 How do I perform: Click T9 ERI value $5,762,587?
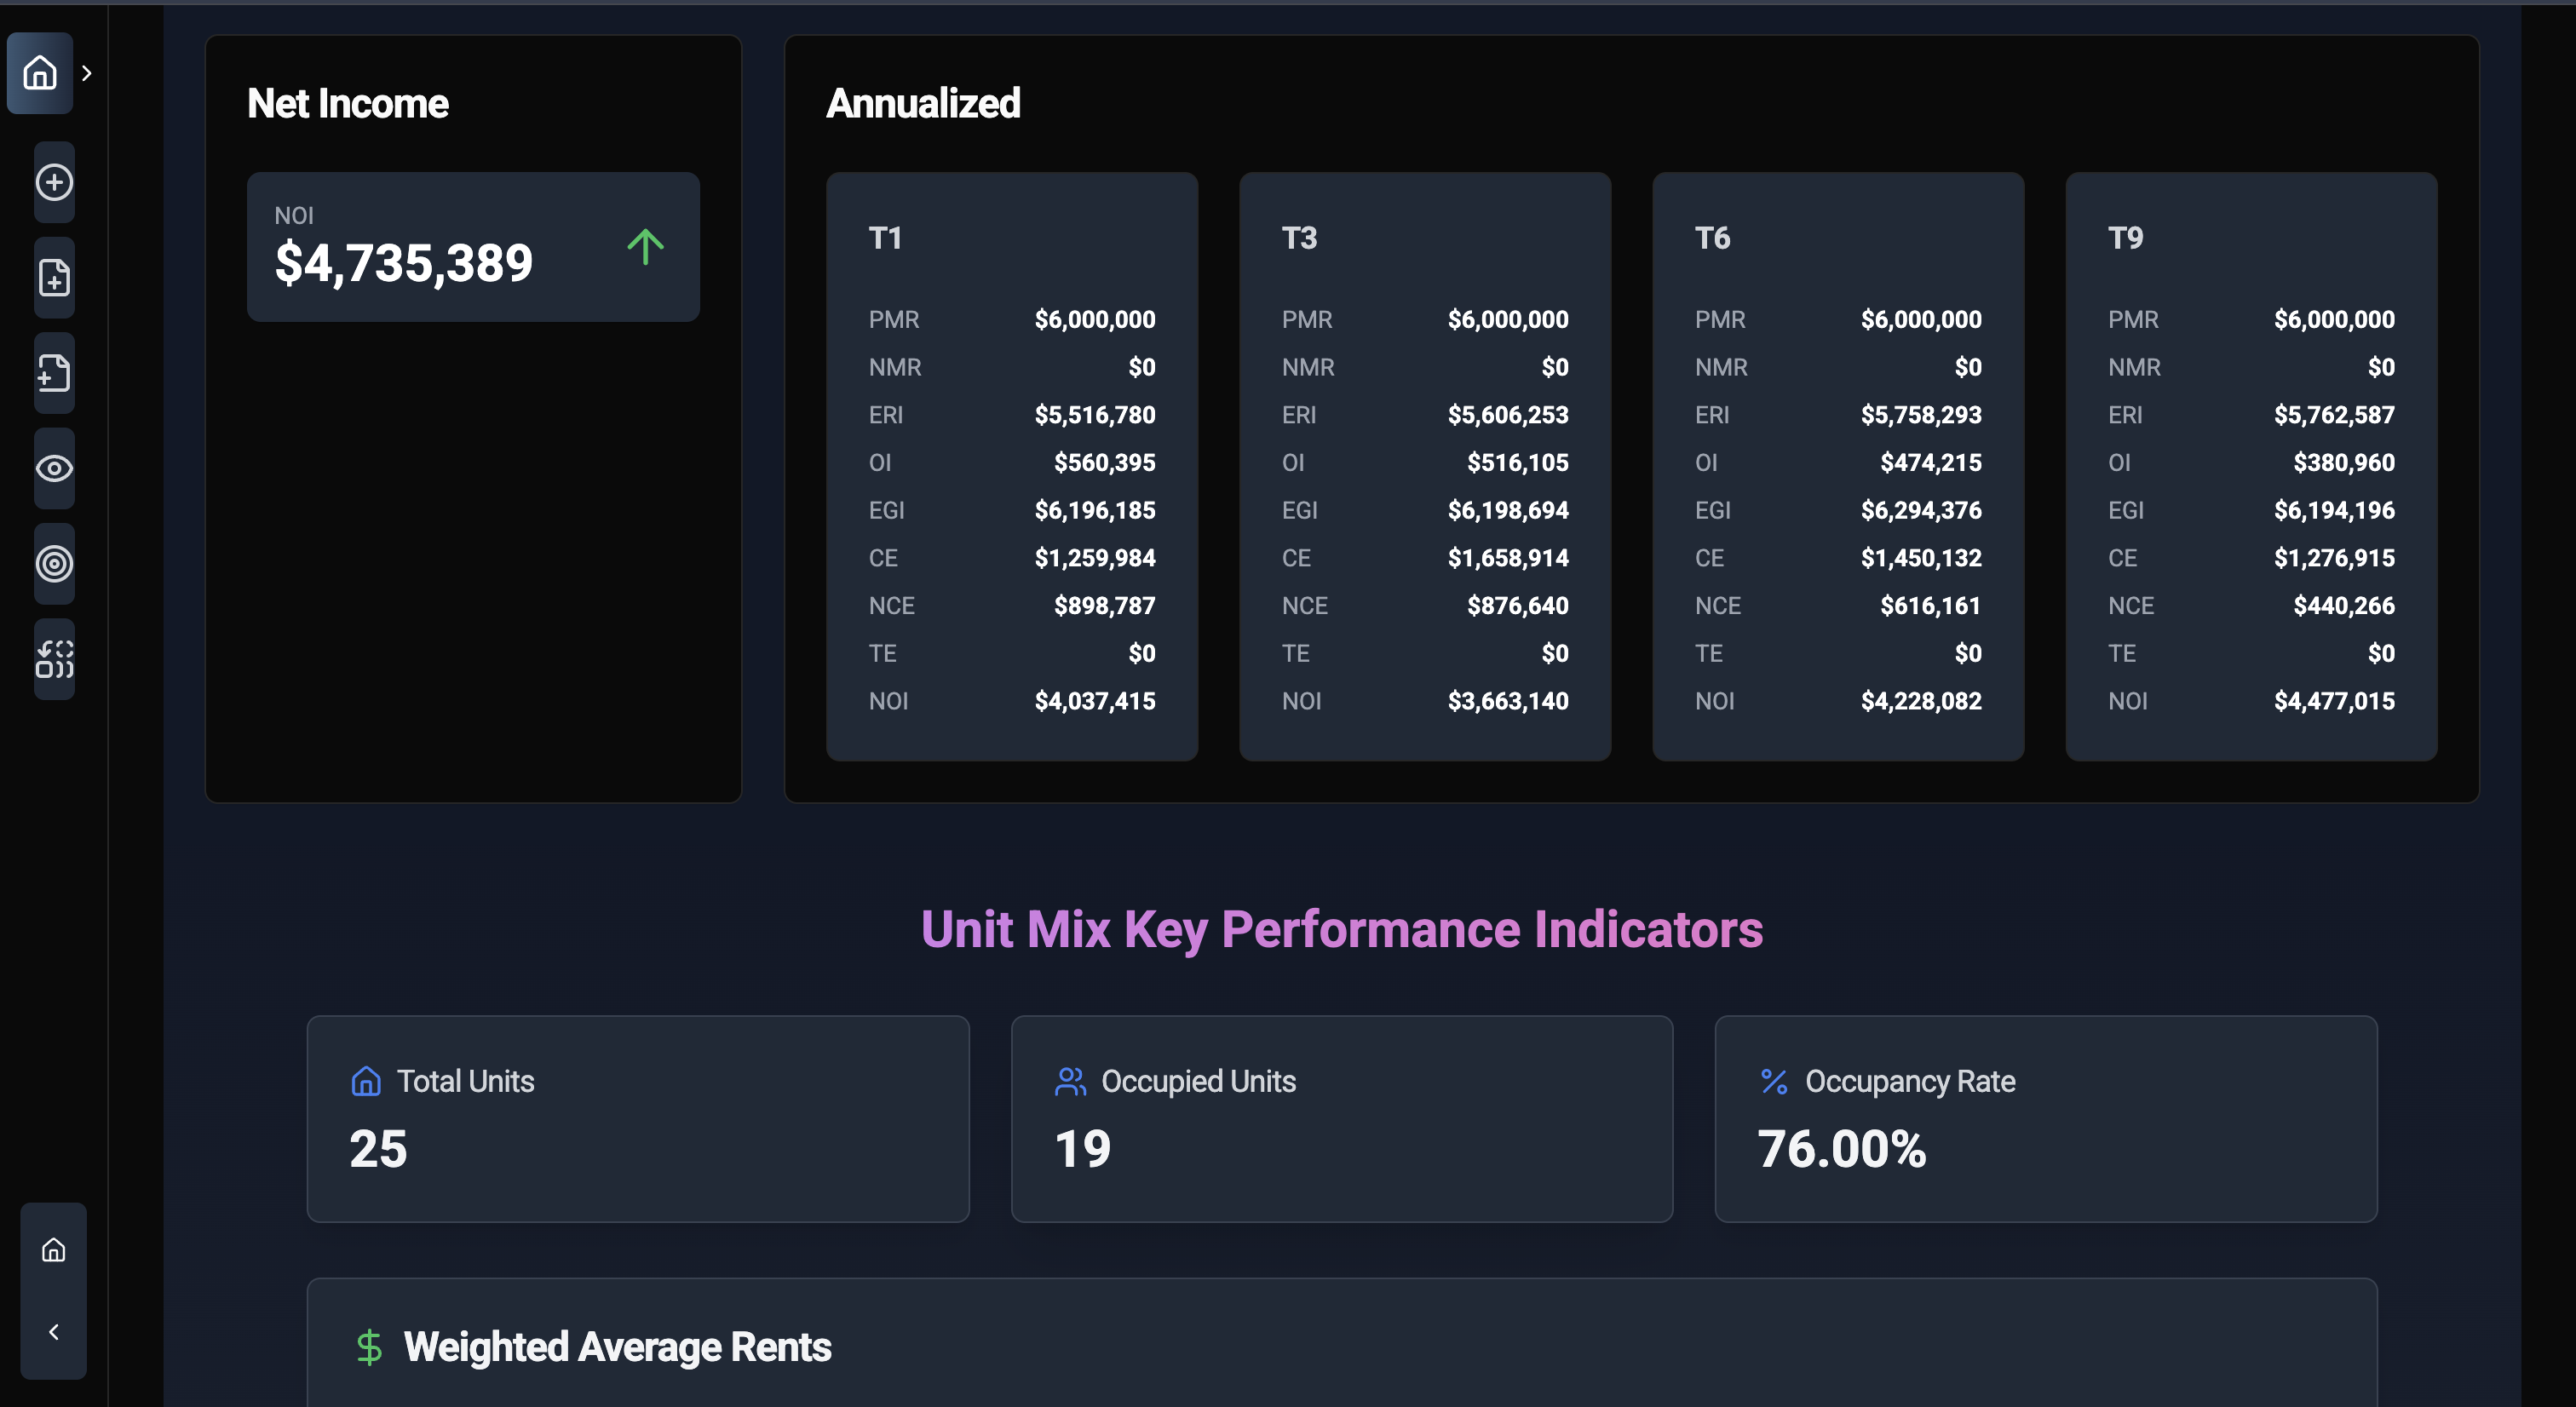tap(2334, 415)
